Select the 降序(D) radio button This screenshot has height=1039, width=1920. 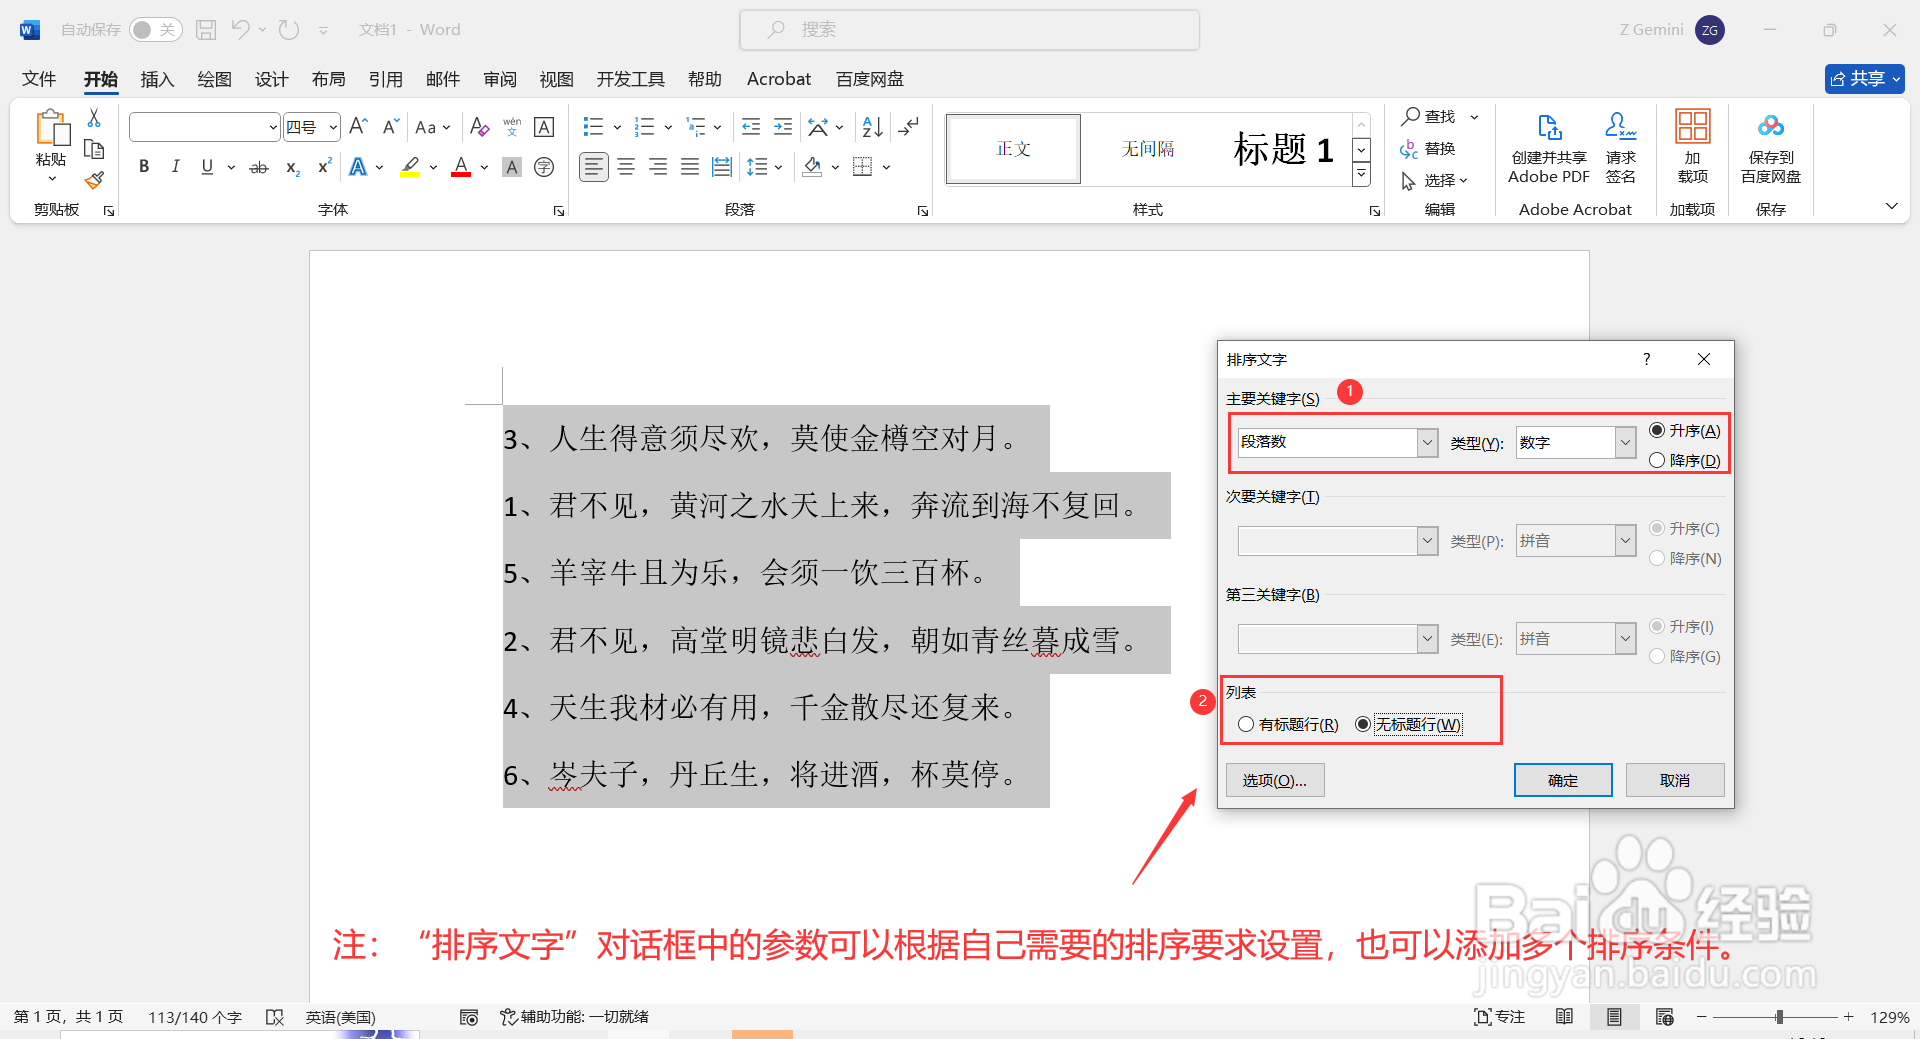pos(1657,460)
